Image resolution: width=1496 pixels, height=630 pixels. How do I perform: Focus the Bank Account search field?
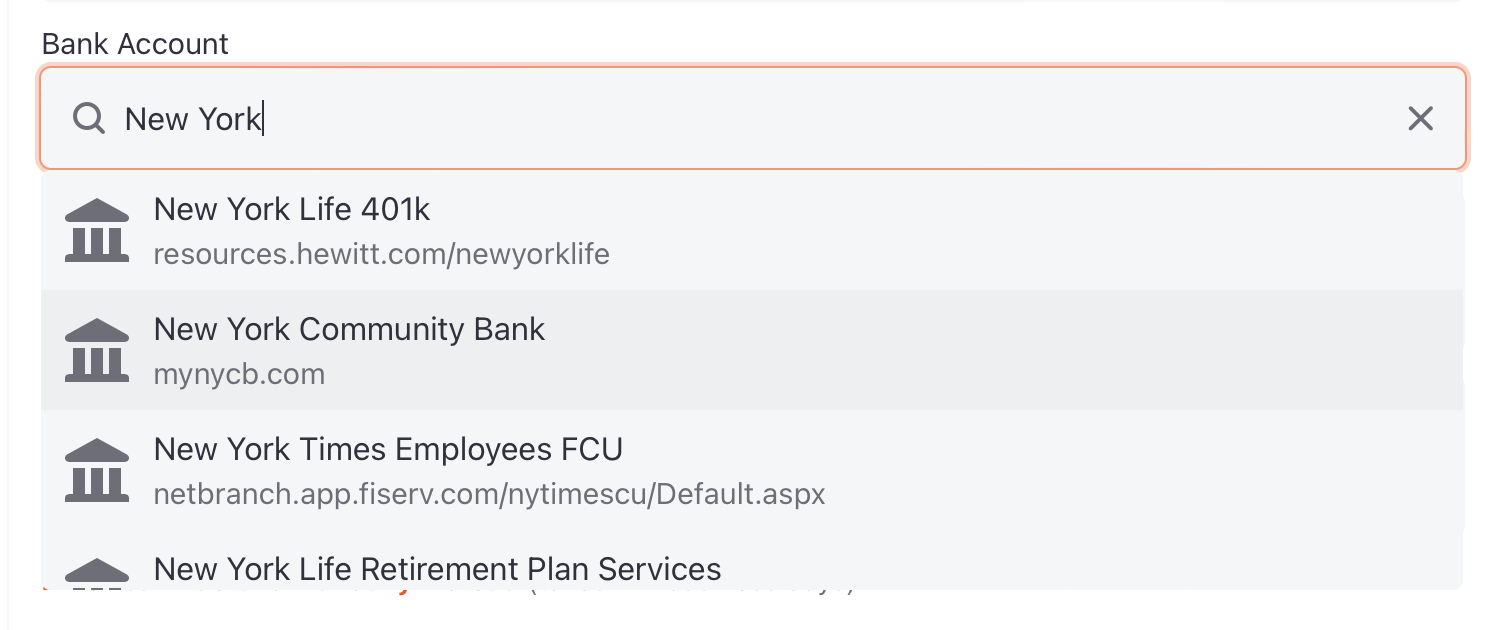pyautogui.click(x=752, y=119)
